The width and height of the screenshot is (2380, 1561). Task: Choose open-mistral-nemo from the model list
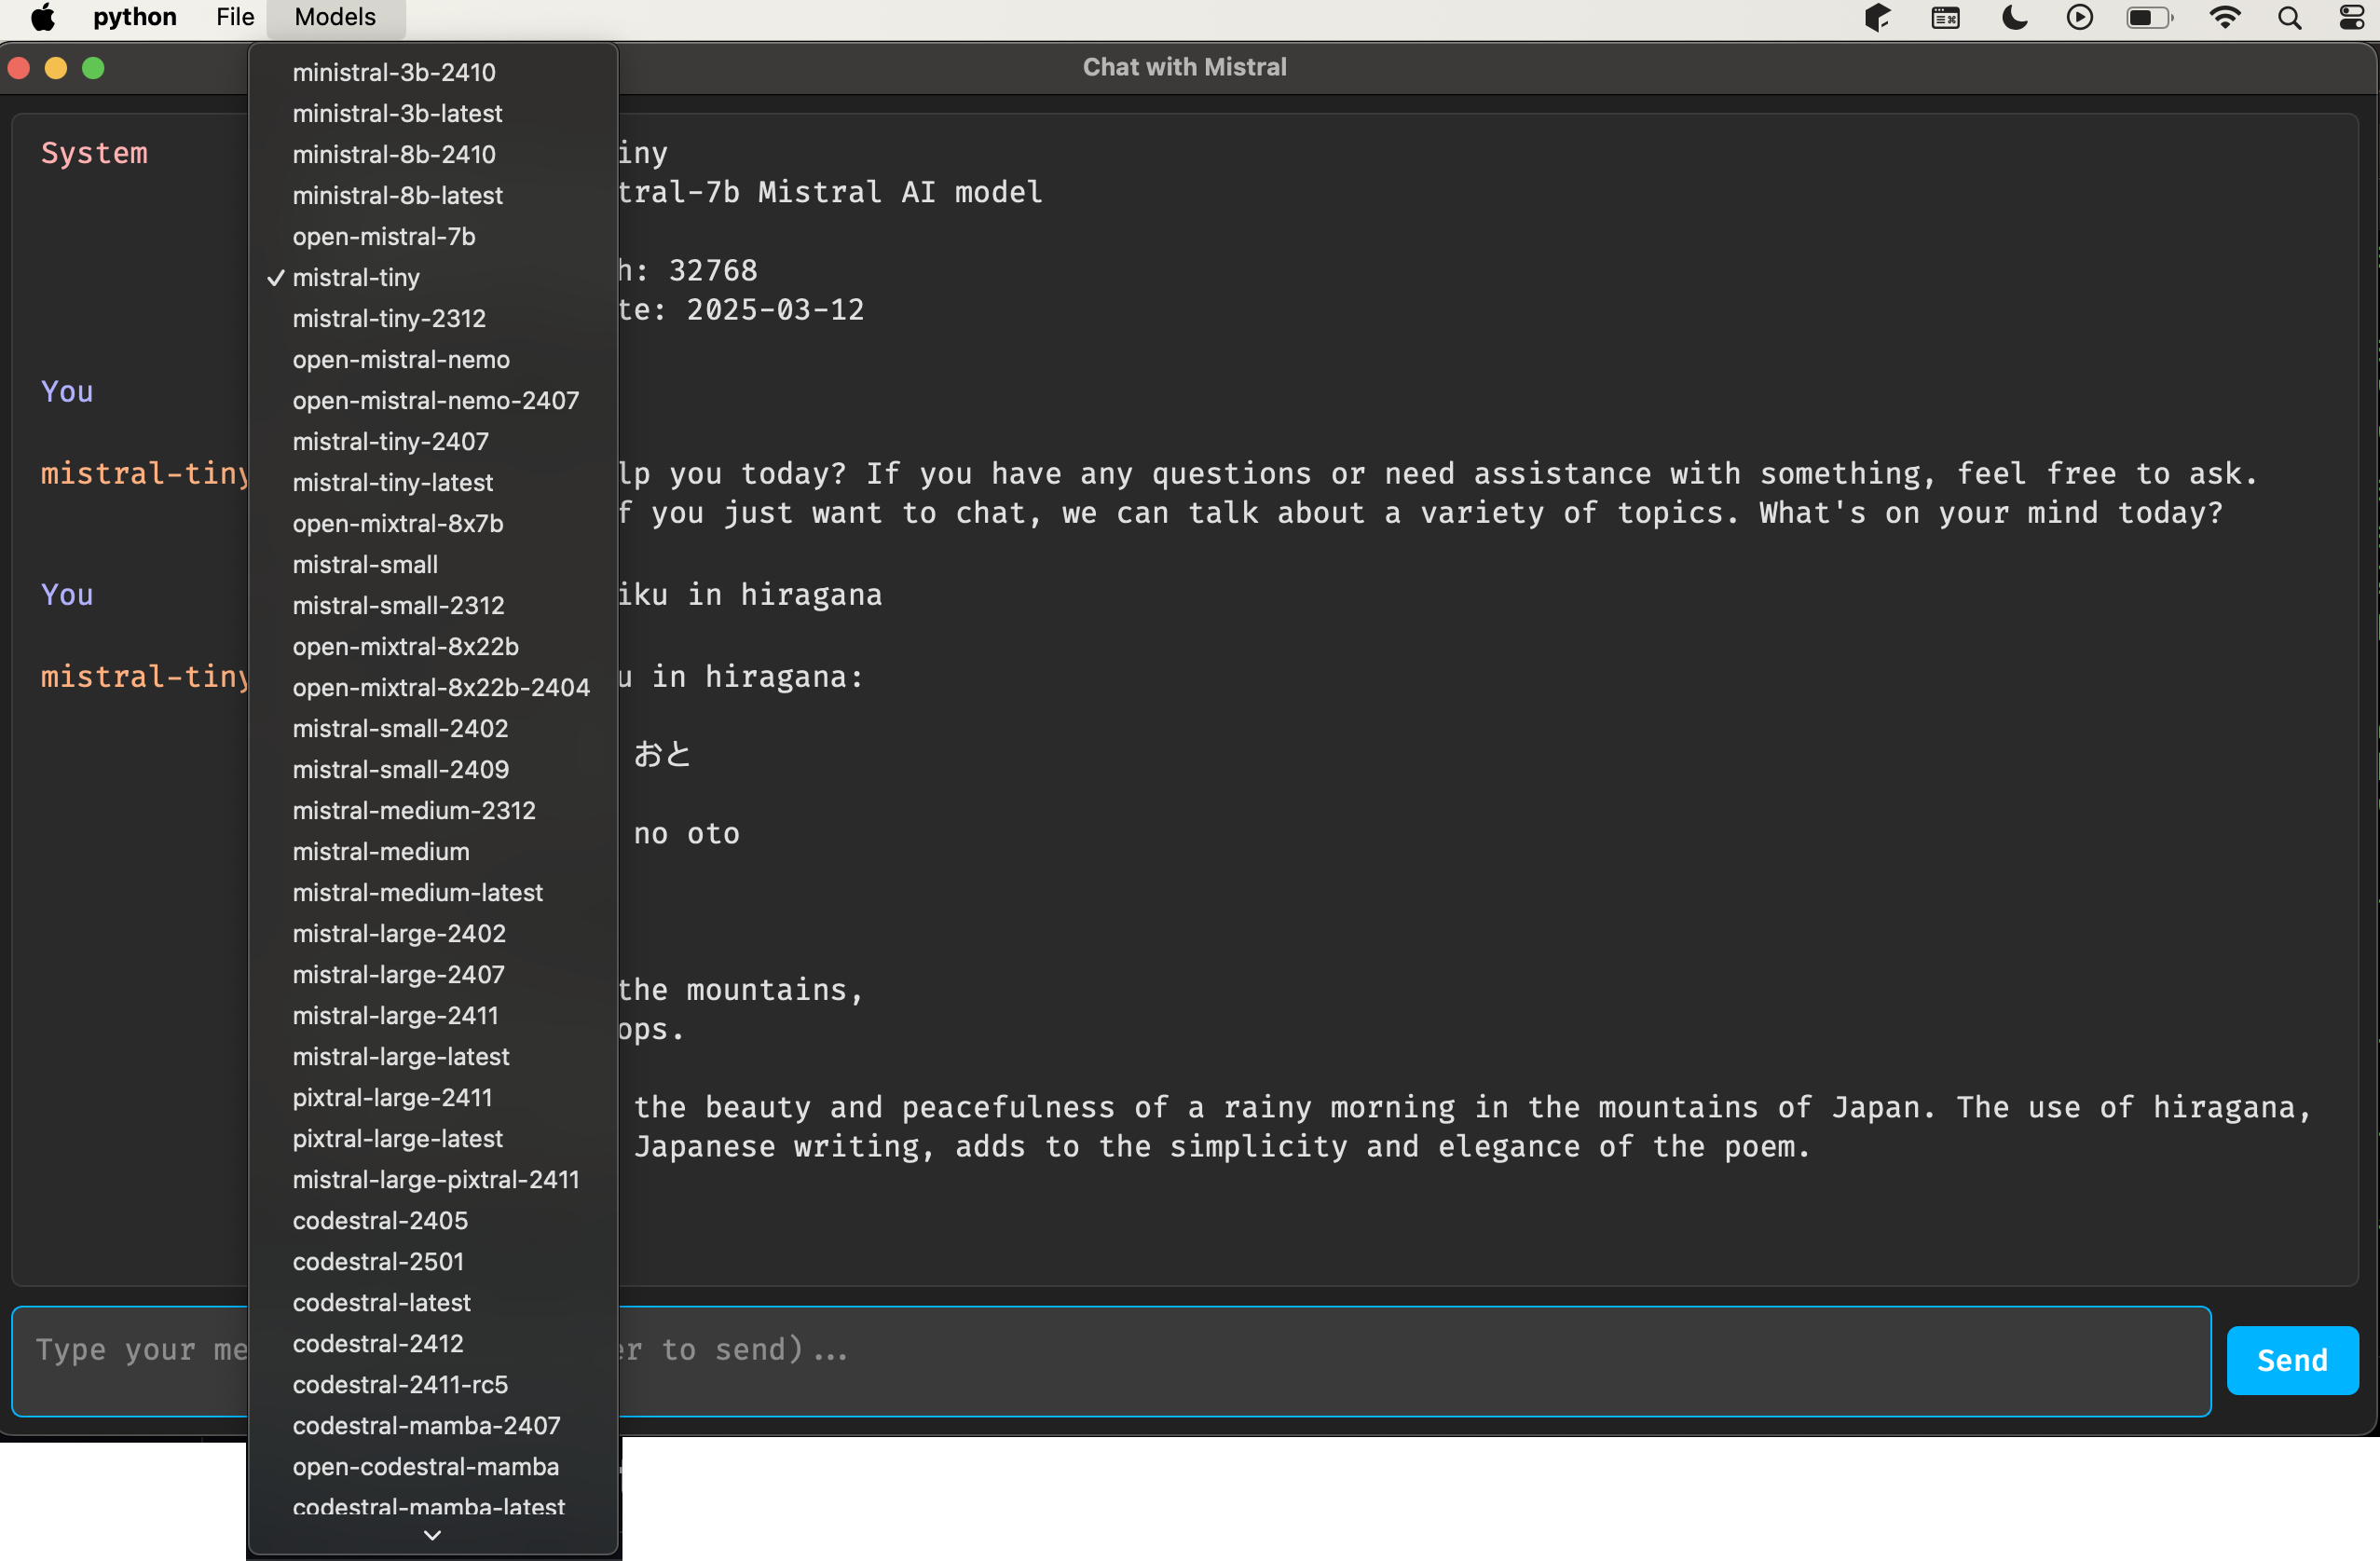point(400,359)
